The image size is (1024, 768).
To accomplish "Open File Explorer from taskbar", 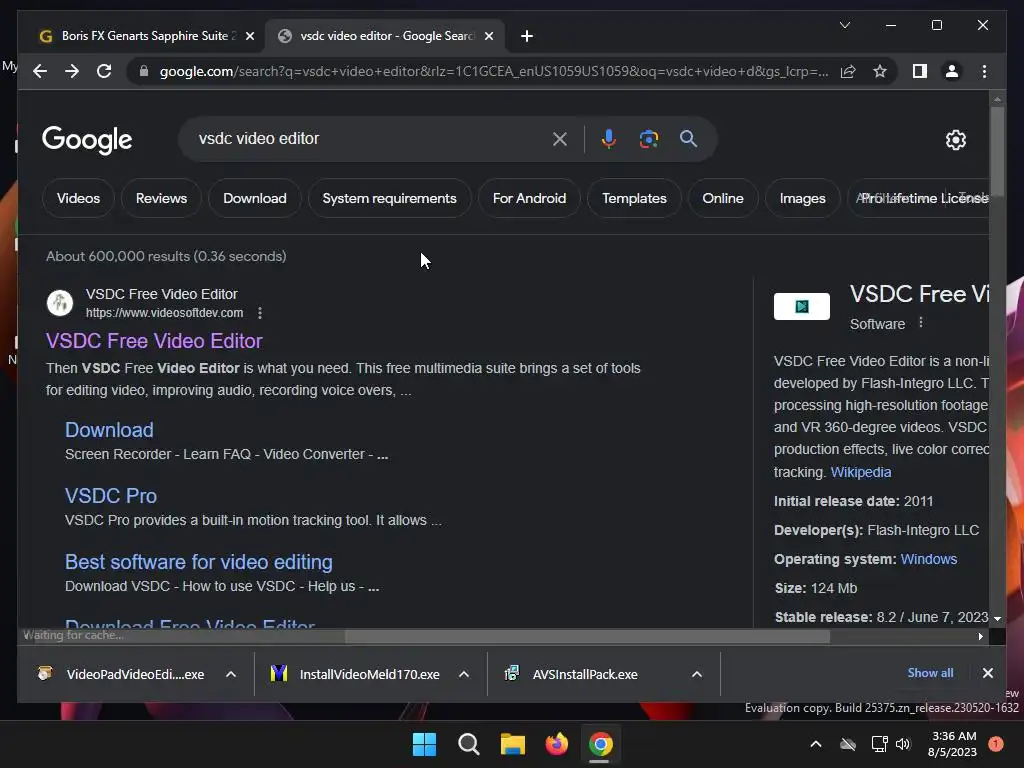I will click(x=513, y=744).
